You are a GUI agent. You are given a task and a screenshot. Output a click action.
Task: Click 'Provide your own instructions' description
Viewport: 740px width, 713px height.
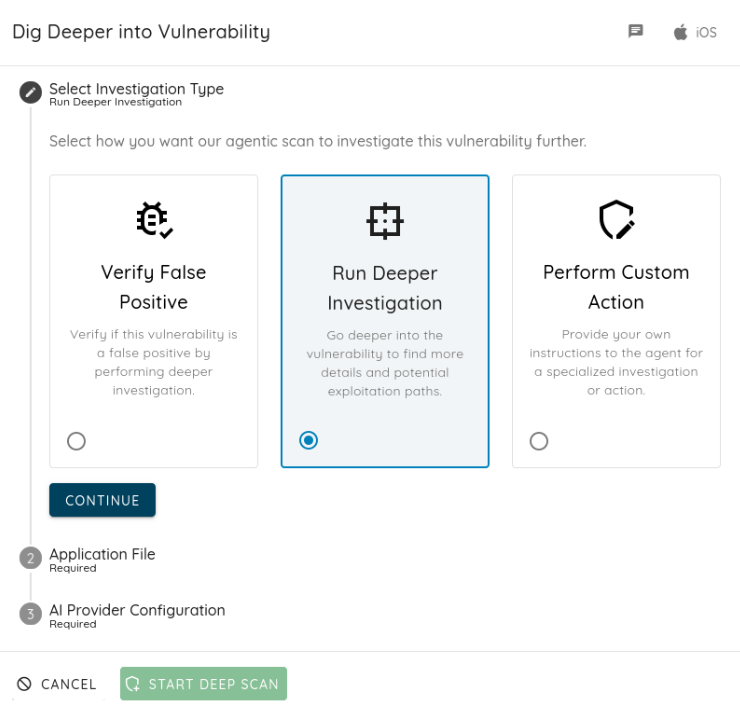(616, 362)
